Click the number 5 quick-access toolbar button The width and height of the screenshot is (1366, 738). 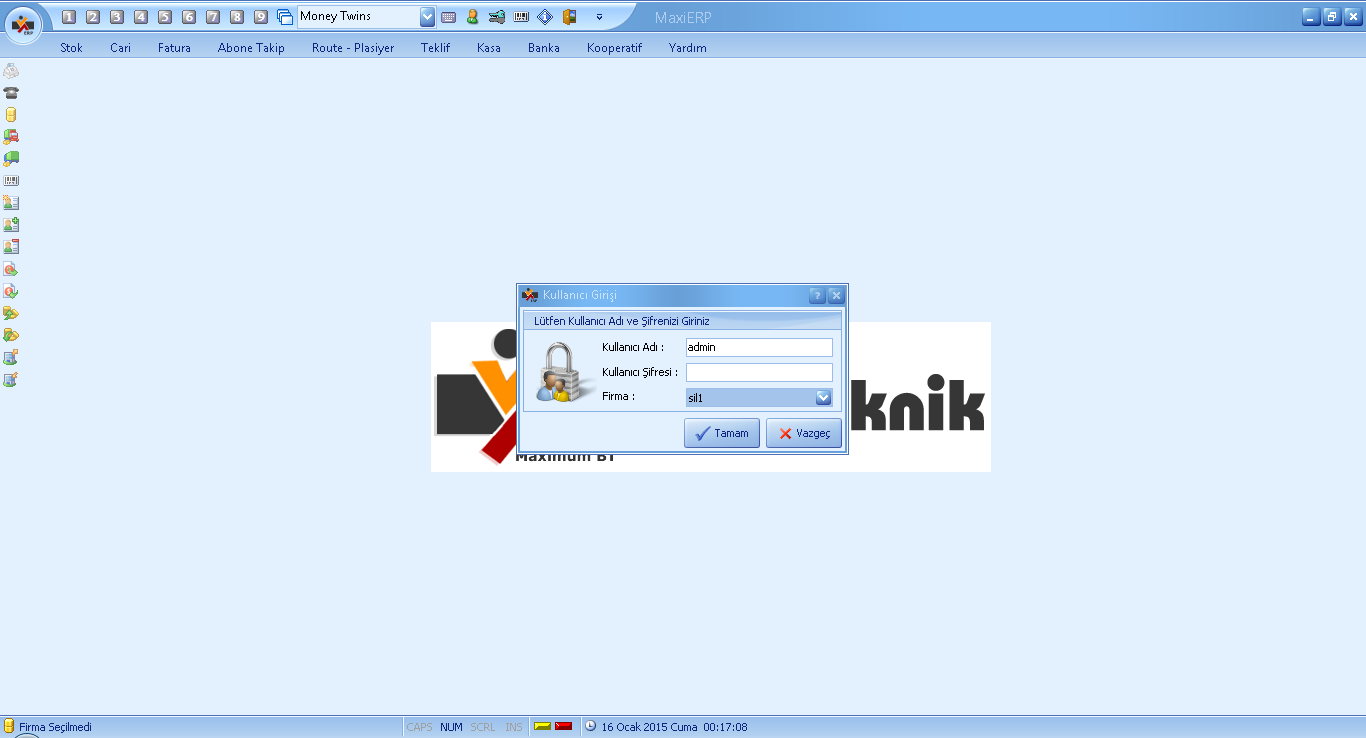pos(165,17)
